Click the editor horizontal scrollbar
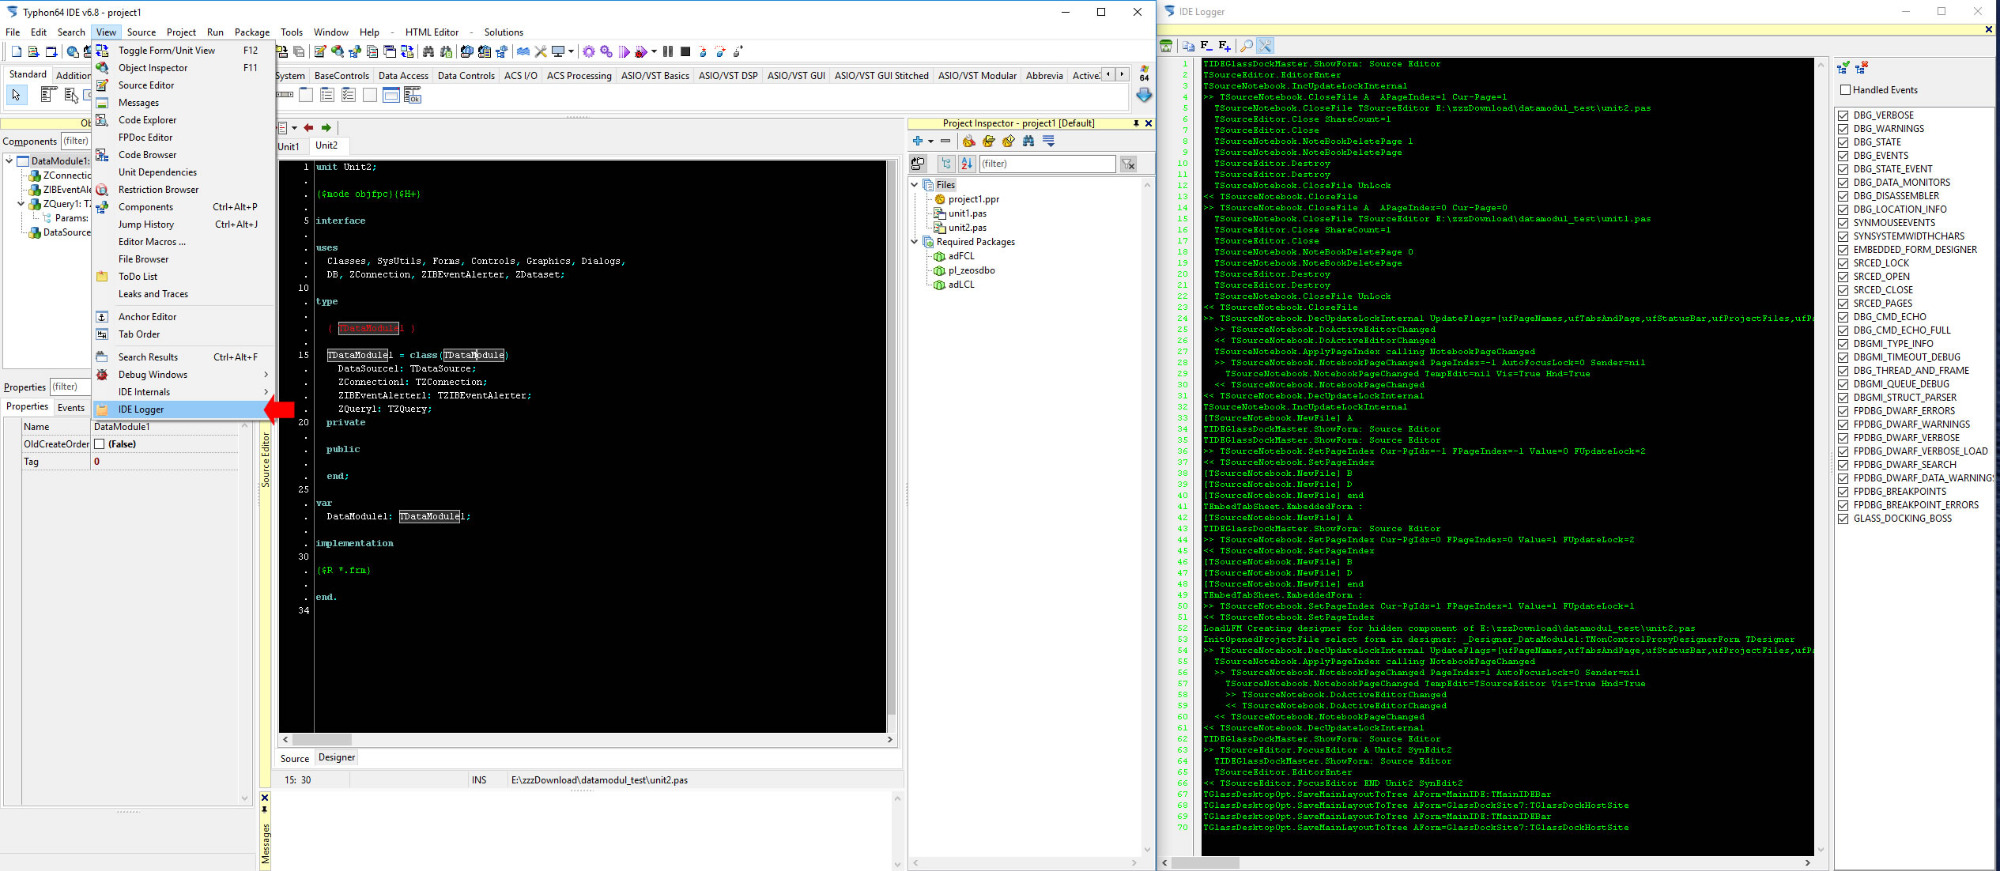The height and width of the screenshot is (871, 2000). pyautogui.click(x=587, y=740)
